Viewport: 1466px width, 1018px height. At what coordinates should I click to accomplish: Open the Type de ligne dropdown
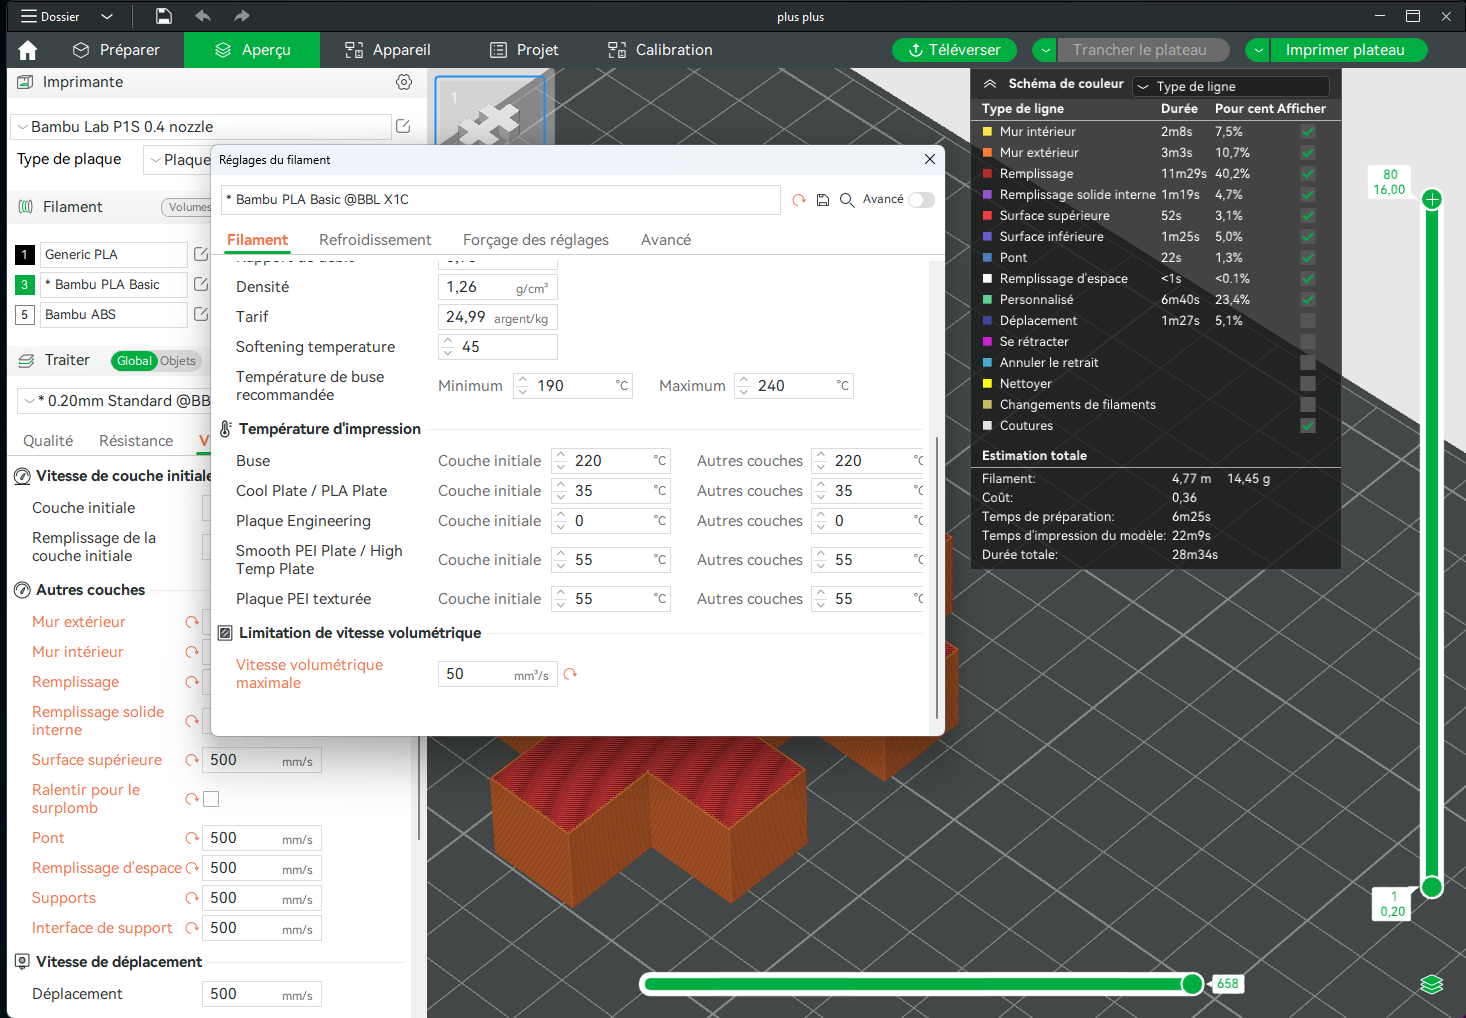pyautogui.click(x=1231, y=86)
